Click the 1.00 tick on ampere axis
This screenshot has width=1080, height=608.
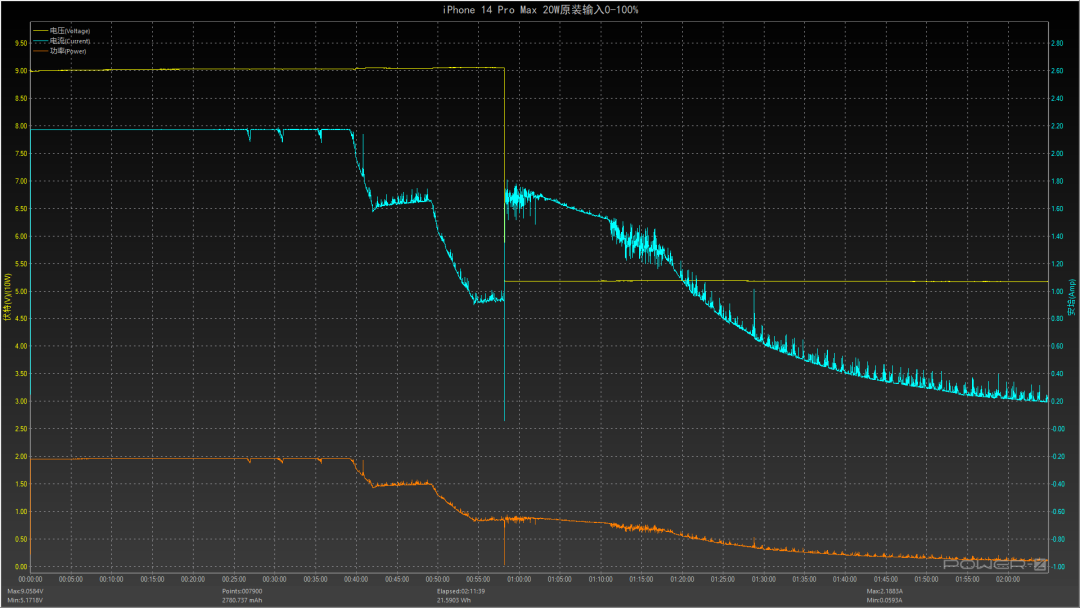pyautogui.click(x=1057, y=291)
